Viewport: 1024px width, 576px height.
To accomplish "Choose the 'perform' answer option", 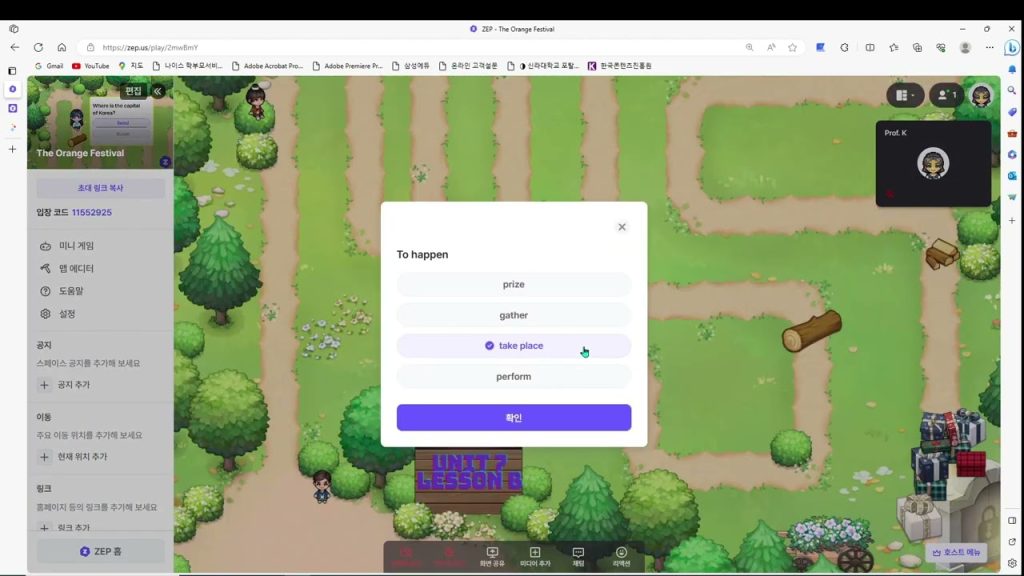I will click(513, 377).
